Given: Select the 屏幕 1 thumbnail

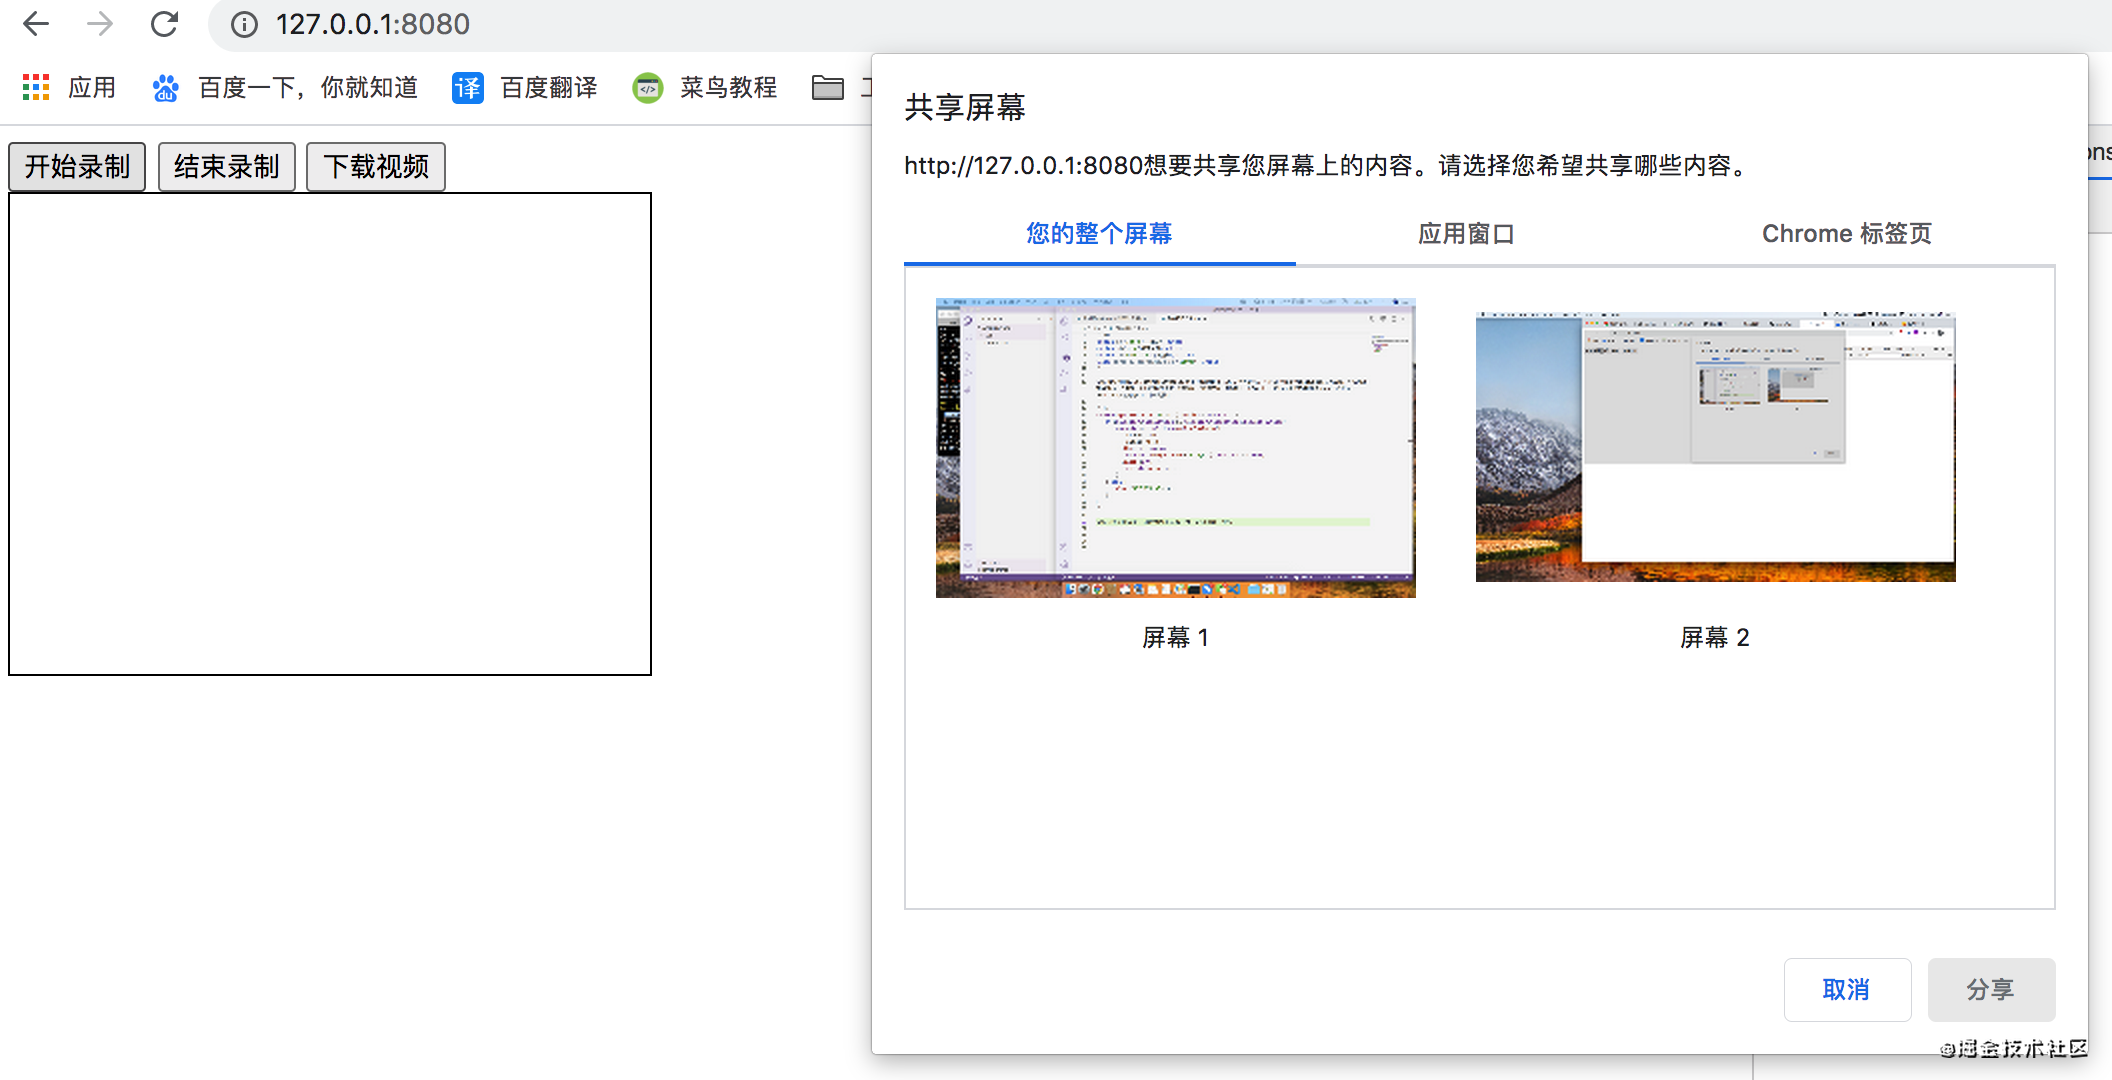Looking at the screenshot, I should (1175, 448).
